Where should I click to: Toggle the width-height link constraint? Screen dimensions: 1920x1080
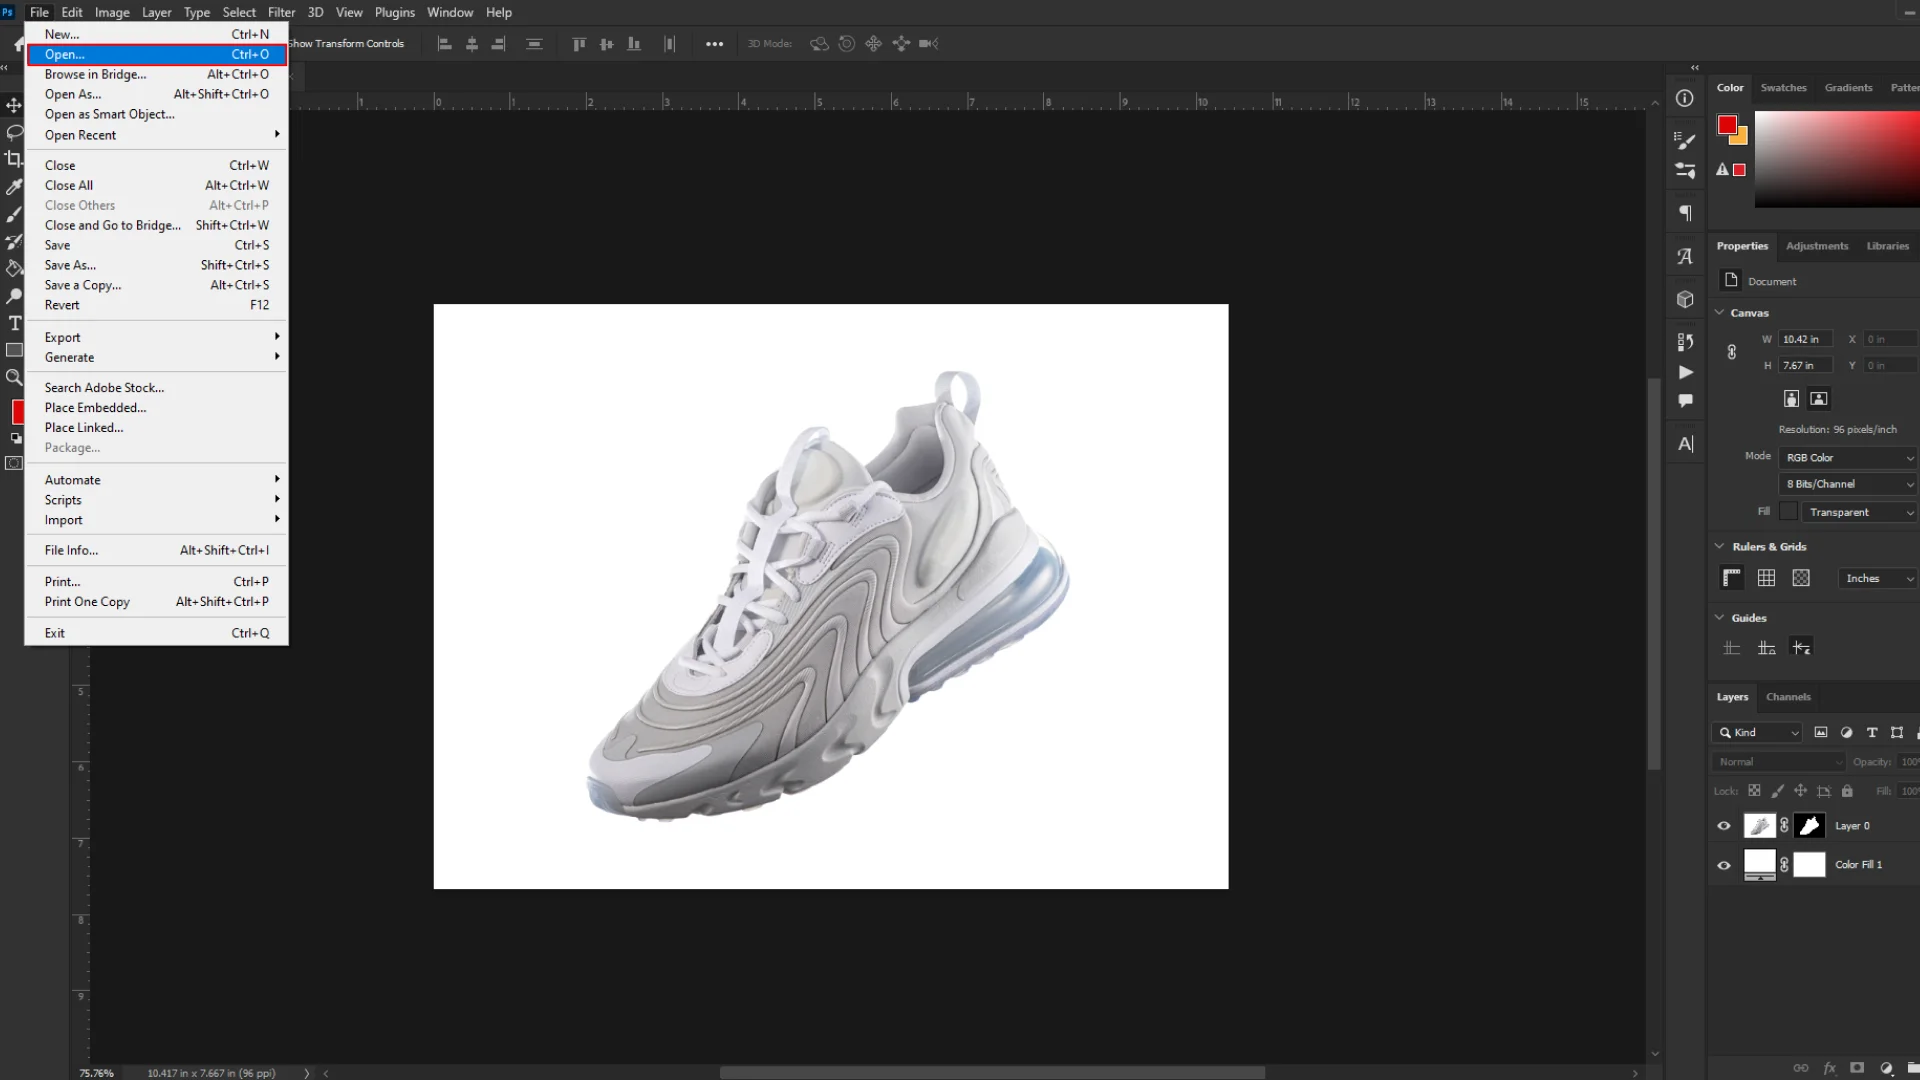pos(1732,352)
